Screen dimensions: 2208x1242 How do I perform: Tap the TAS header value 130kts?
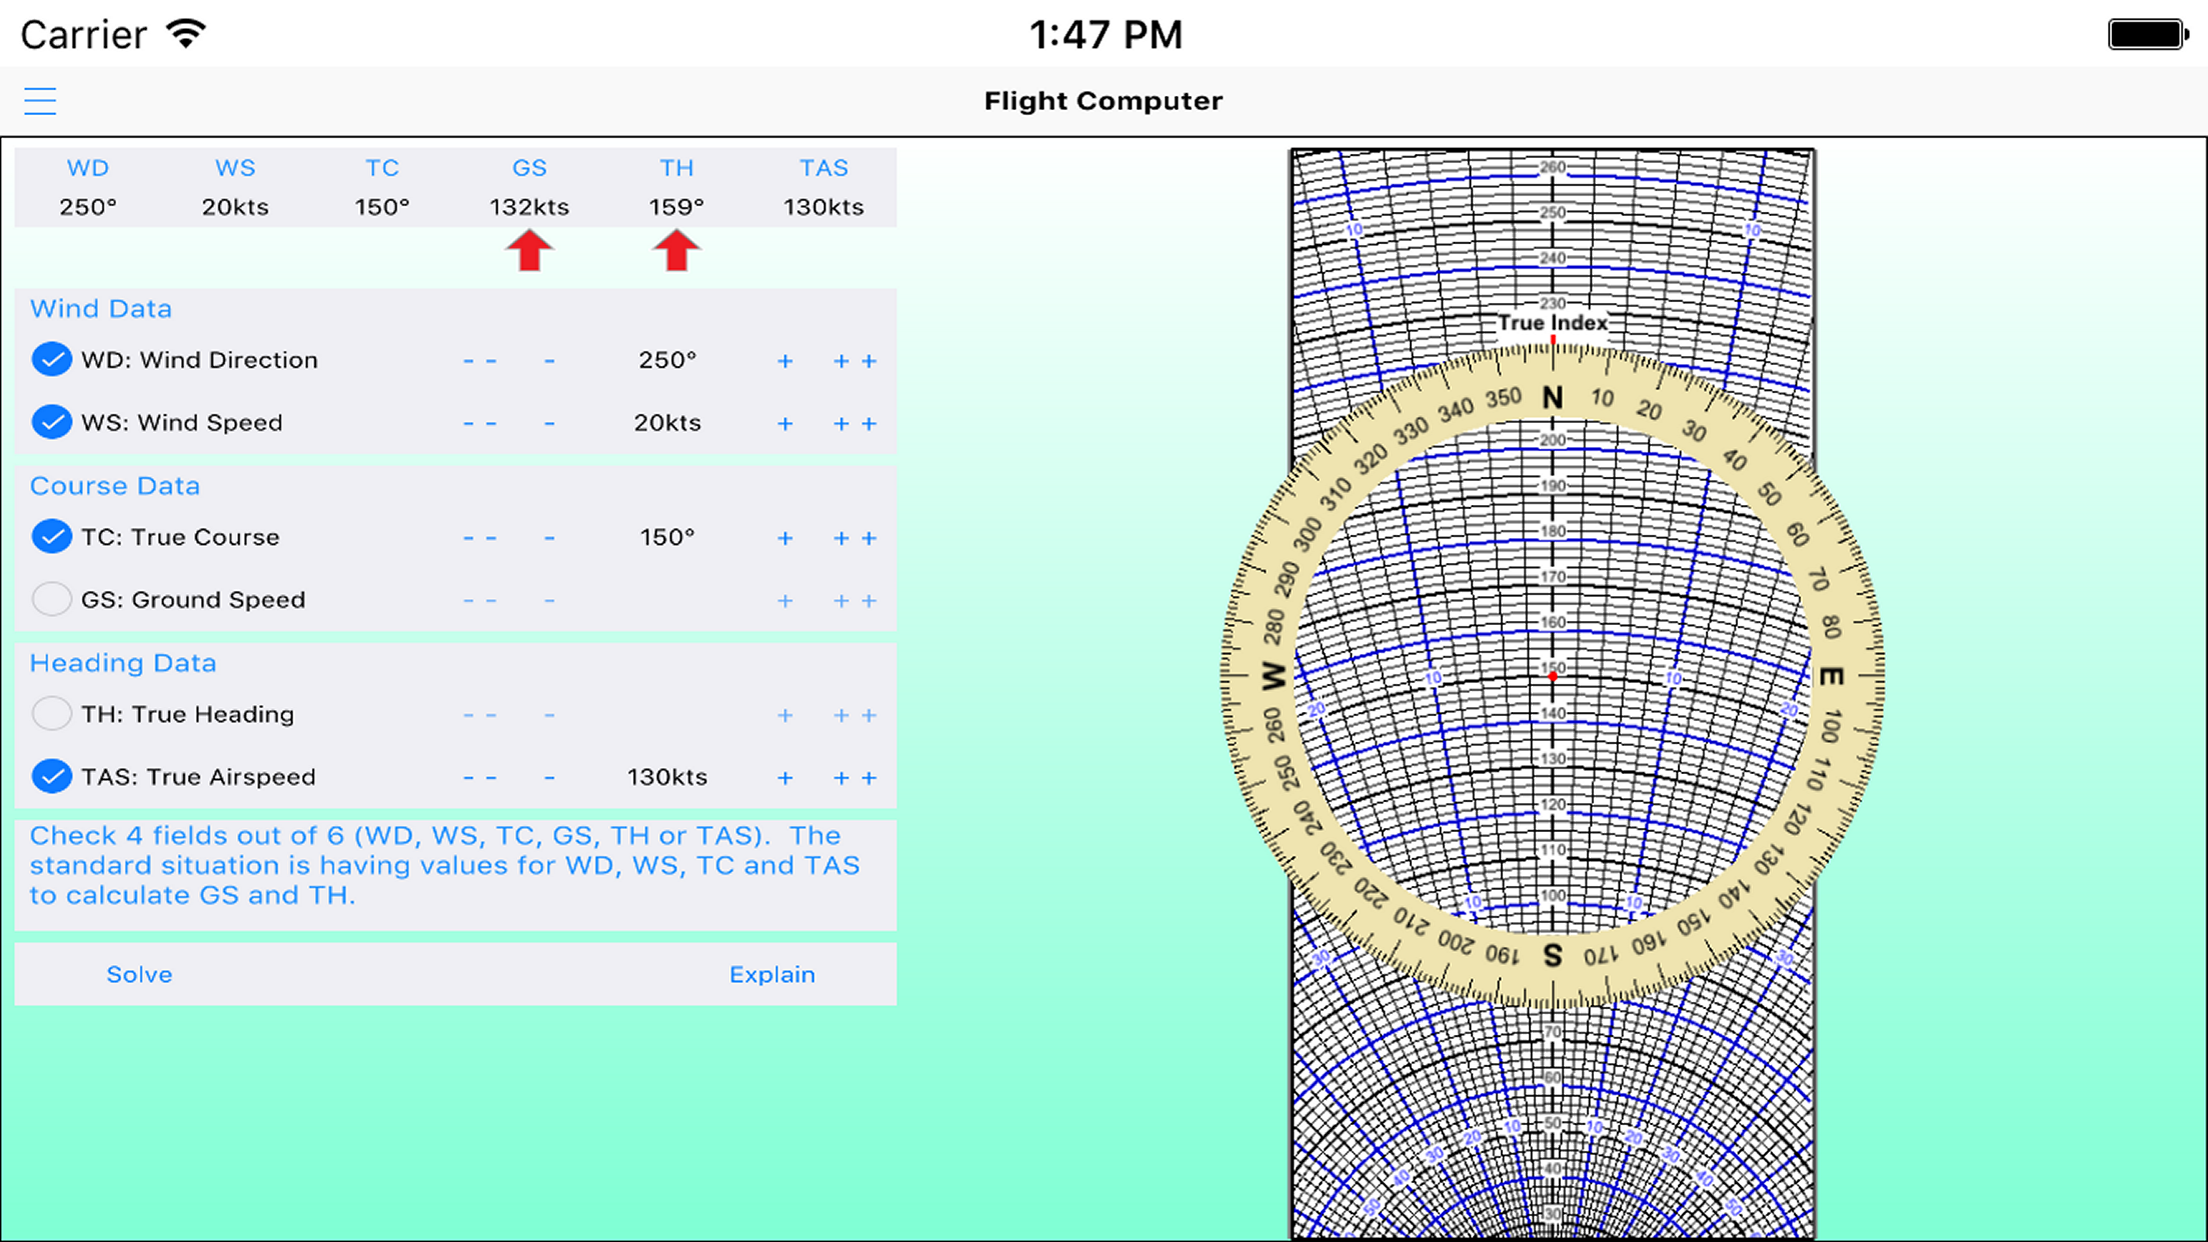[x=823, y=207]
